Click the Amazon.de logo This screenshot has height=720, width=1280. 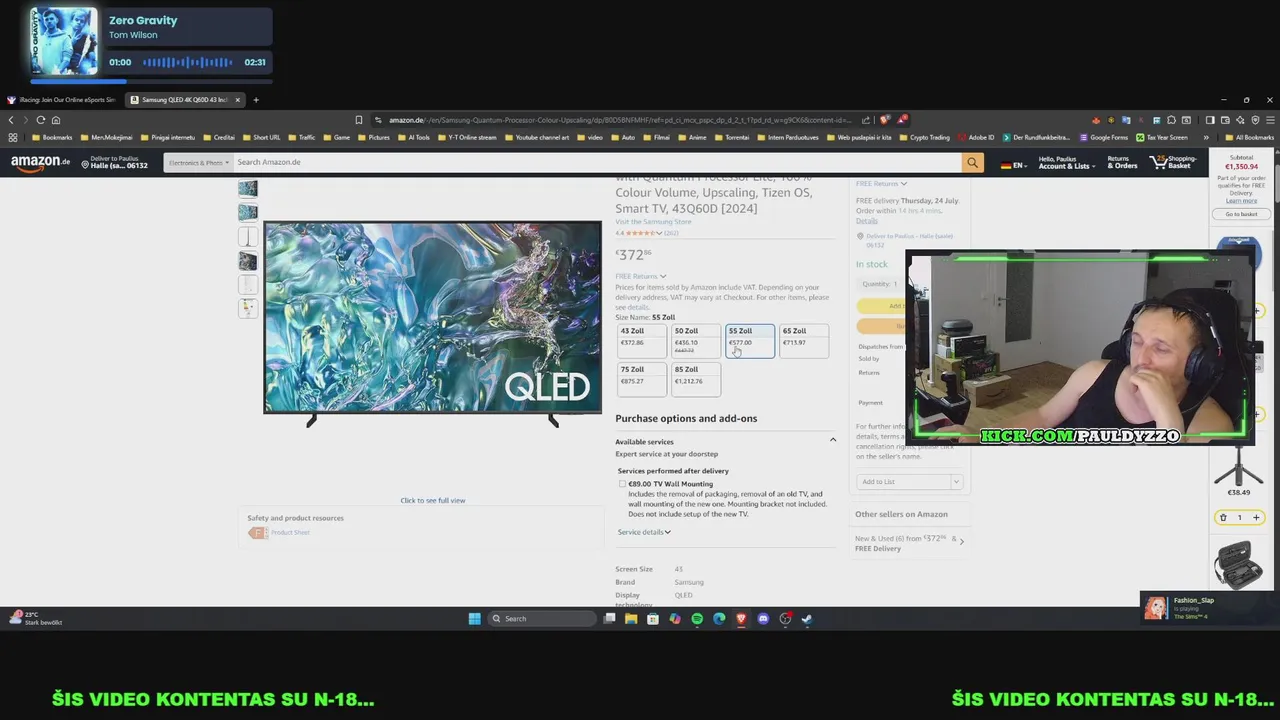pyautogui.click(x=41, y=162)
